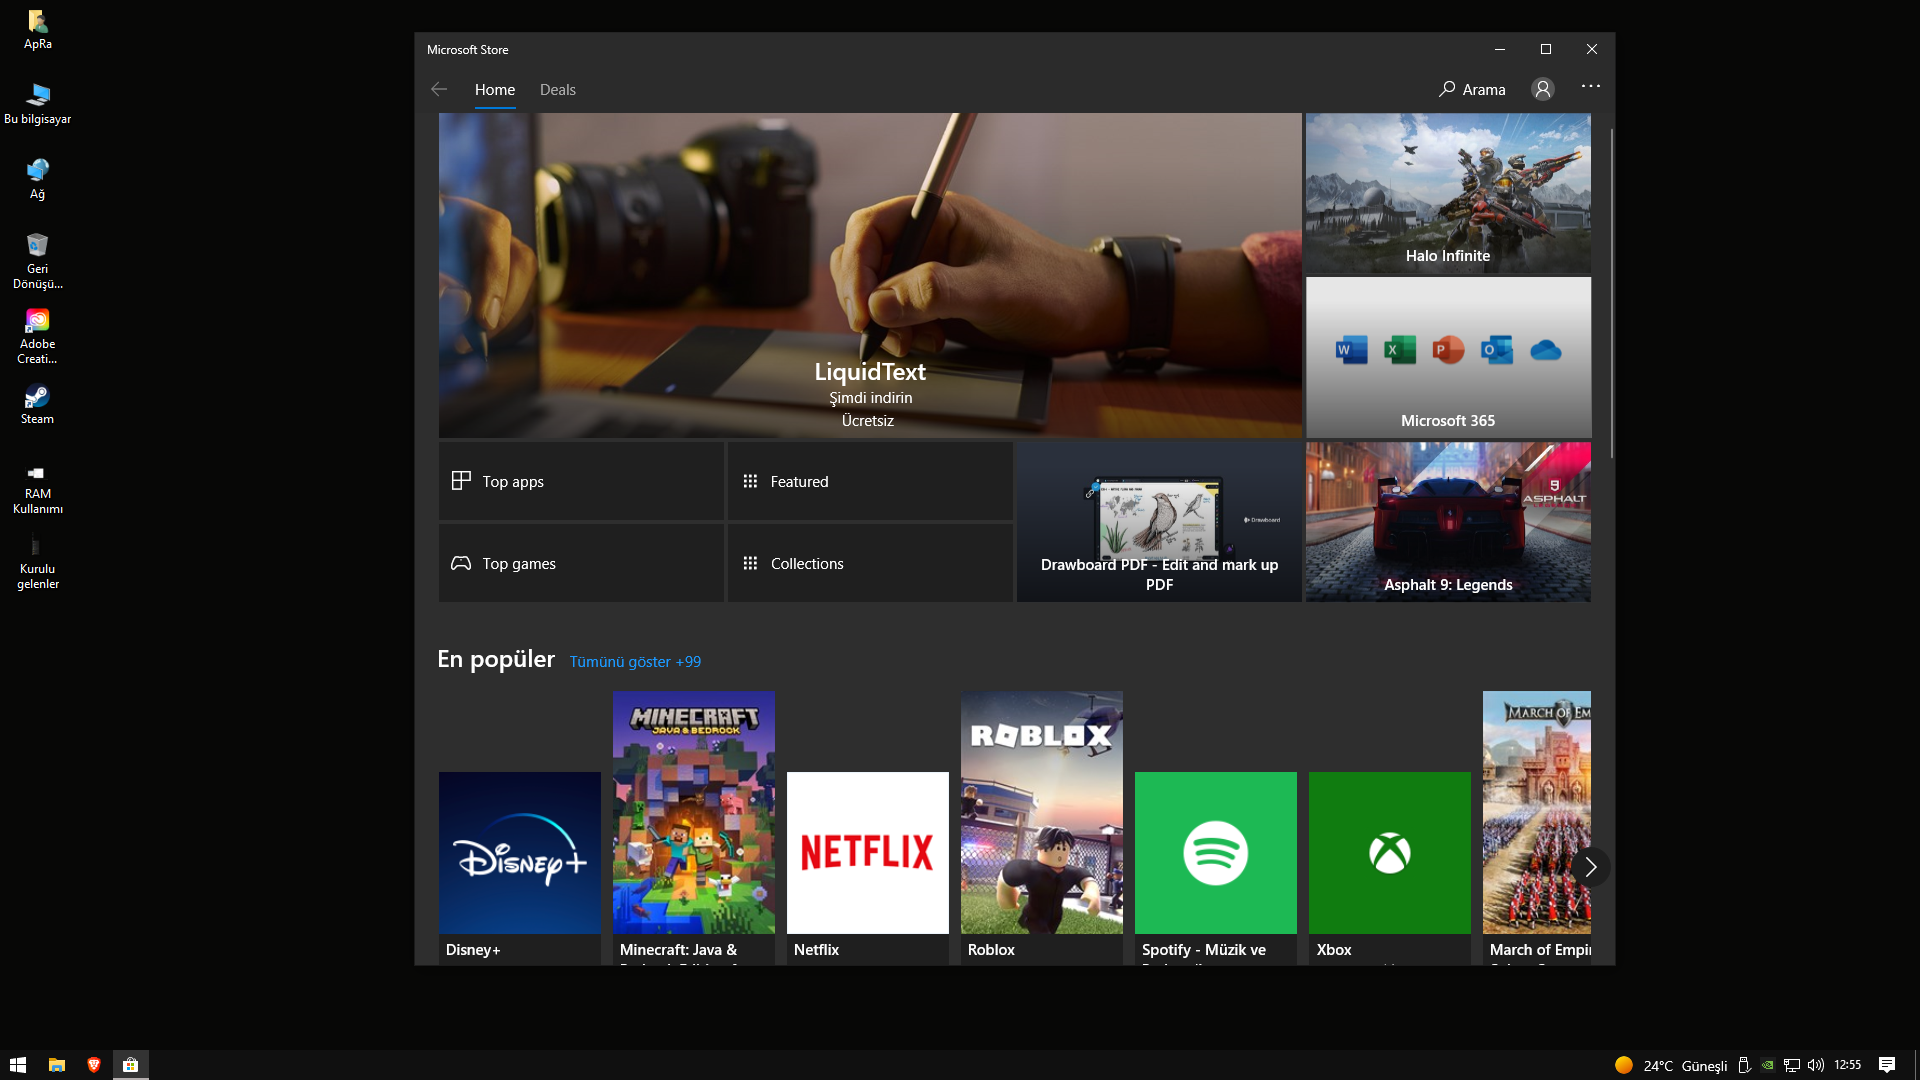
Task: Select the Geri Dönüşüm recycle bin icon
Action: pos(38,261)
